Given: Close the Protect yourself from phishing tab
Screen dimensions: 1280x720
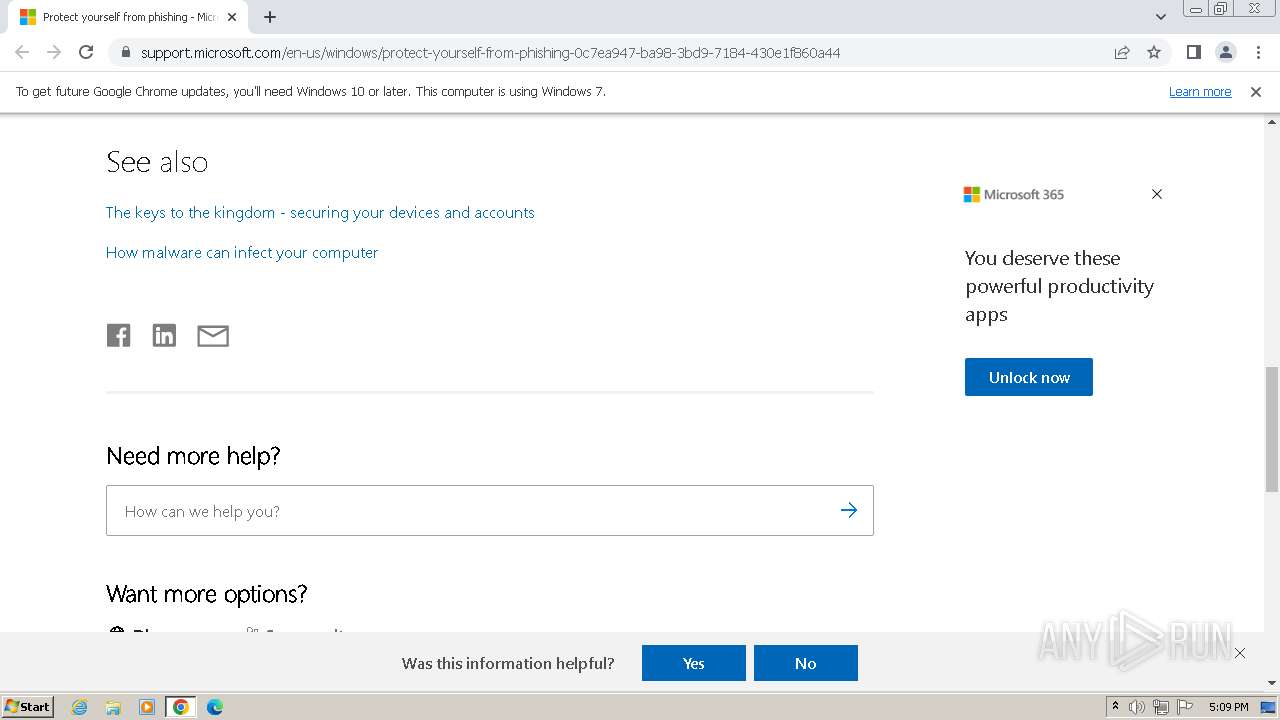Looking at the screenshot, I should click(232, 17).
